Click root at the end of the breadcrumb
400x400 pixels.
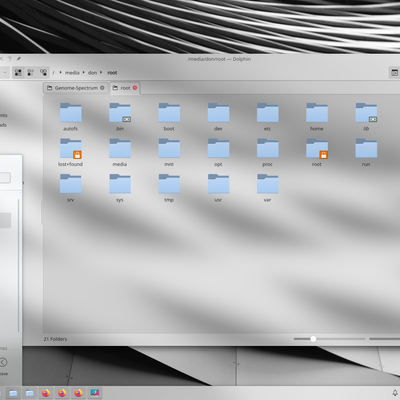click(x=112, y=73)
